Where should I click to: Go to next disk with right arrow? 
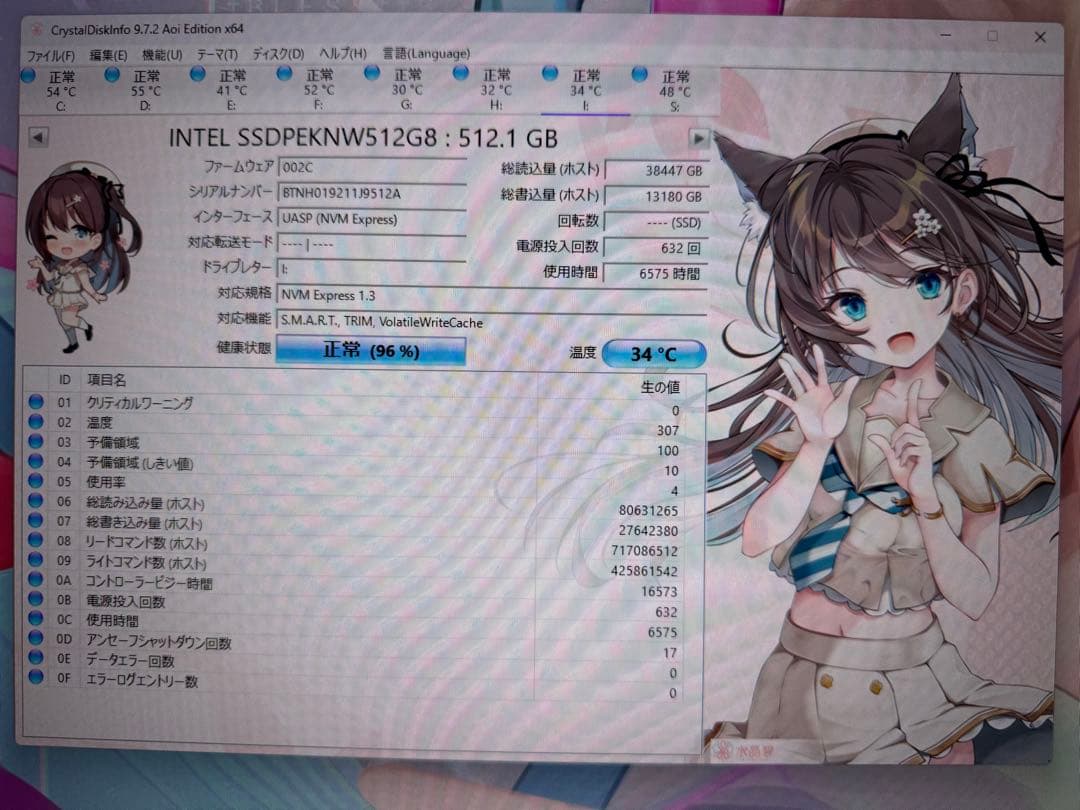tap(698, 138)
